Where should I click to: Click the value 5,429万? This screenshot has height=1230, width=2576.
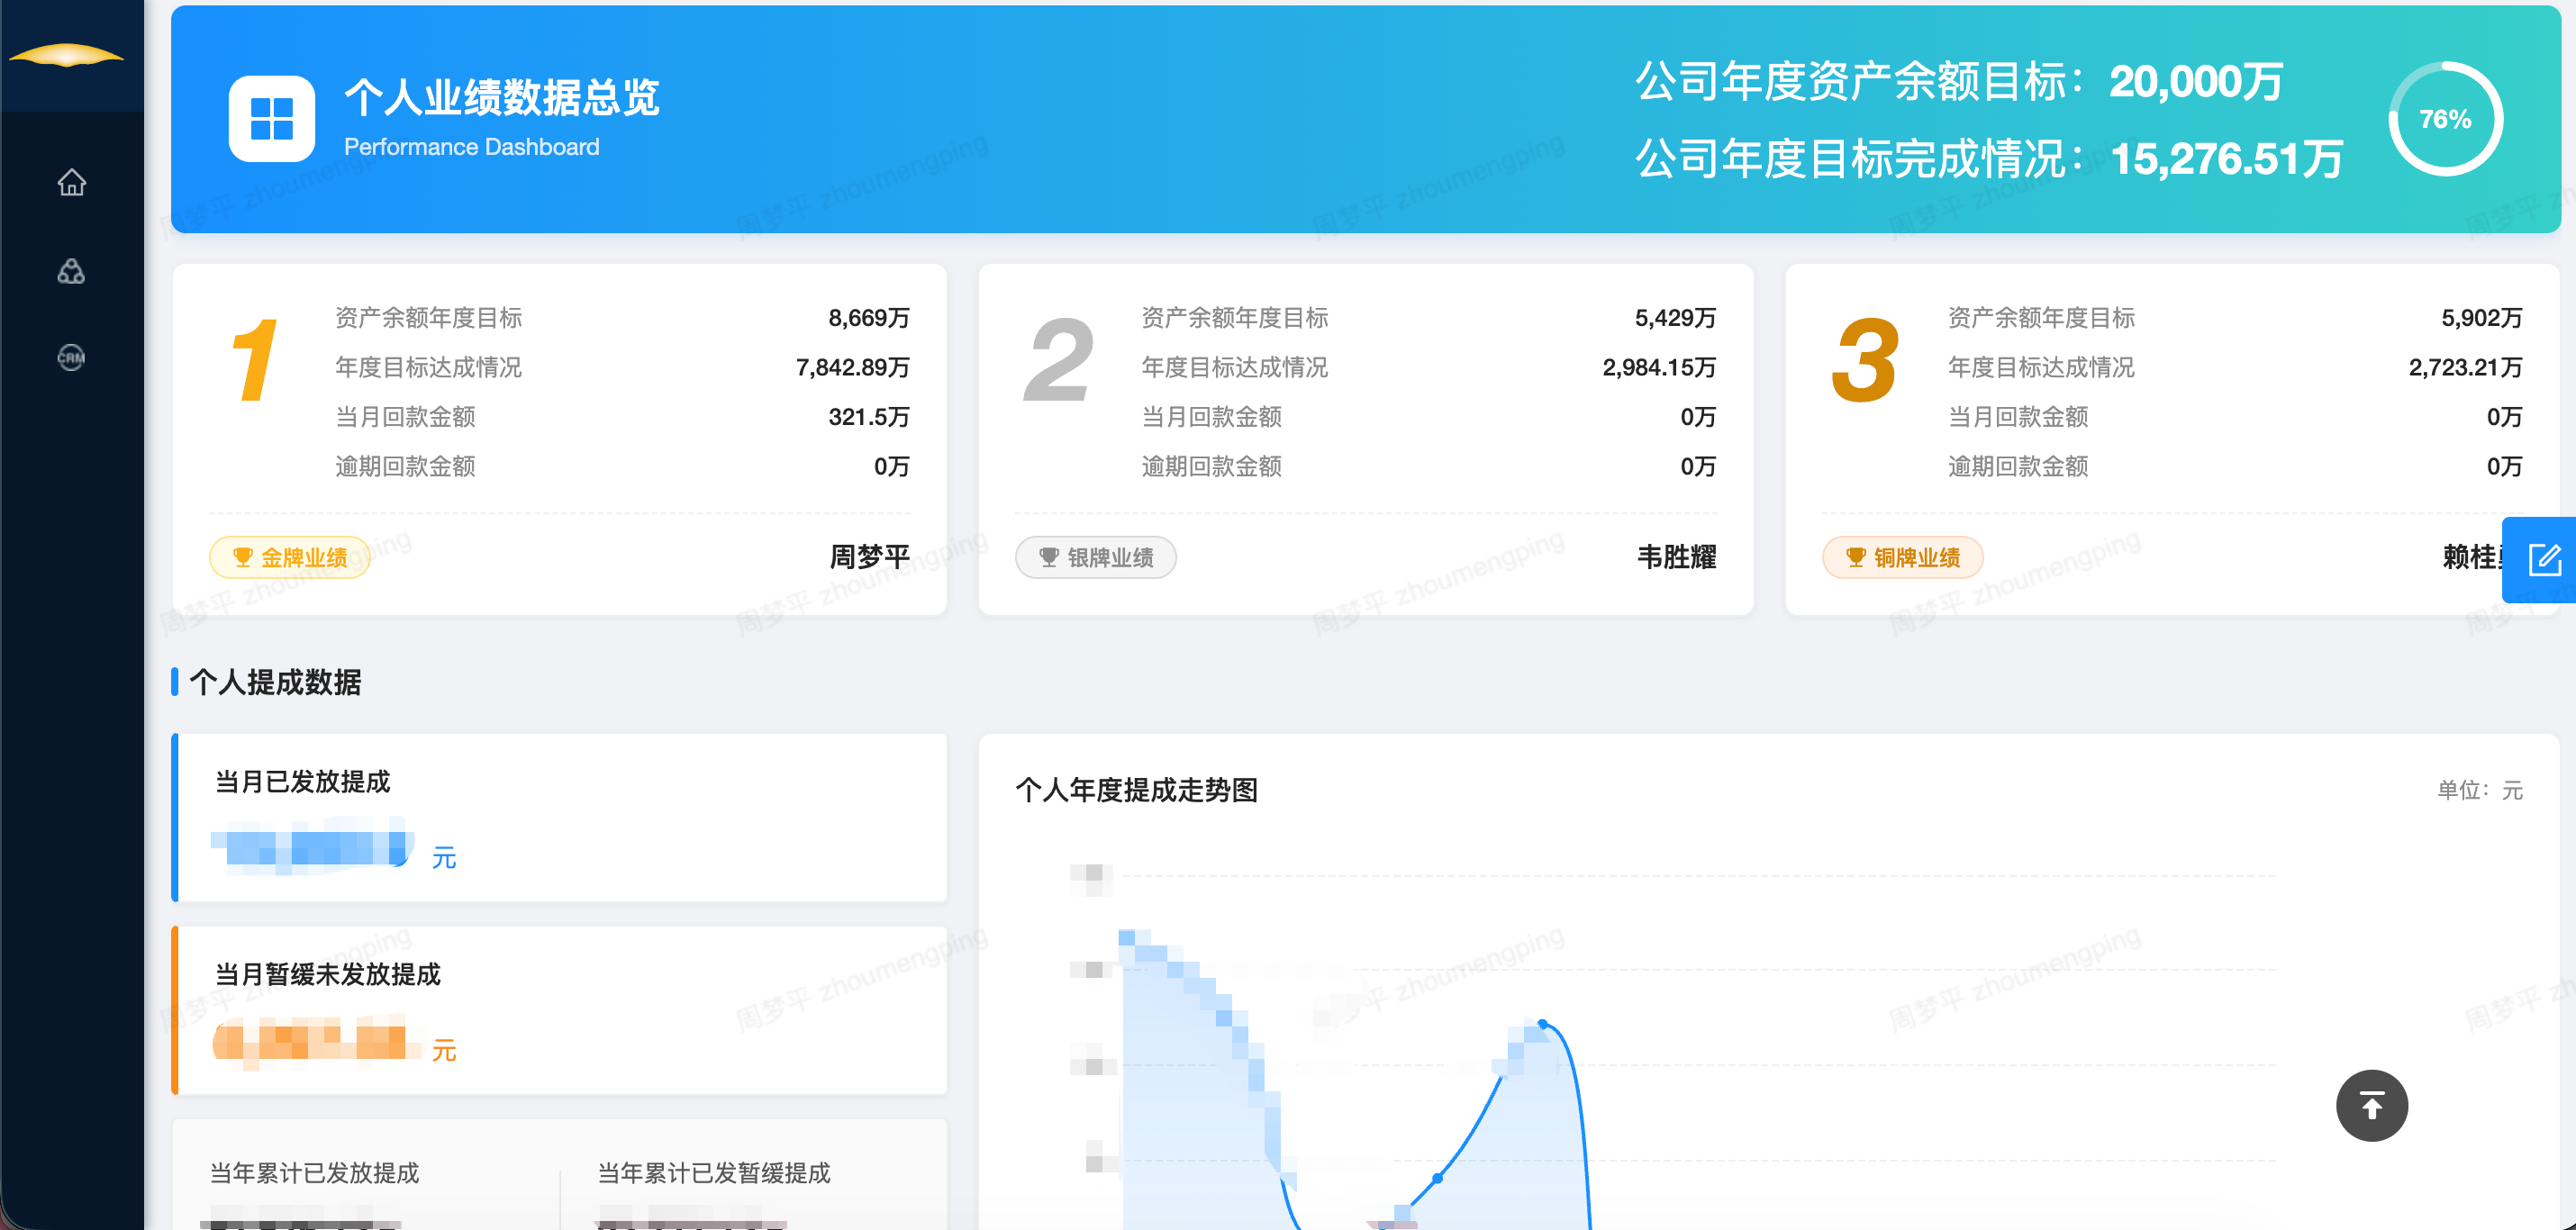(1675, 318)
